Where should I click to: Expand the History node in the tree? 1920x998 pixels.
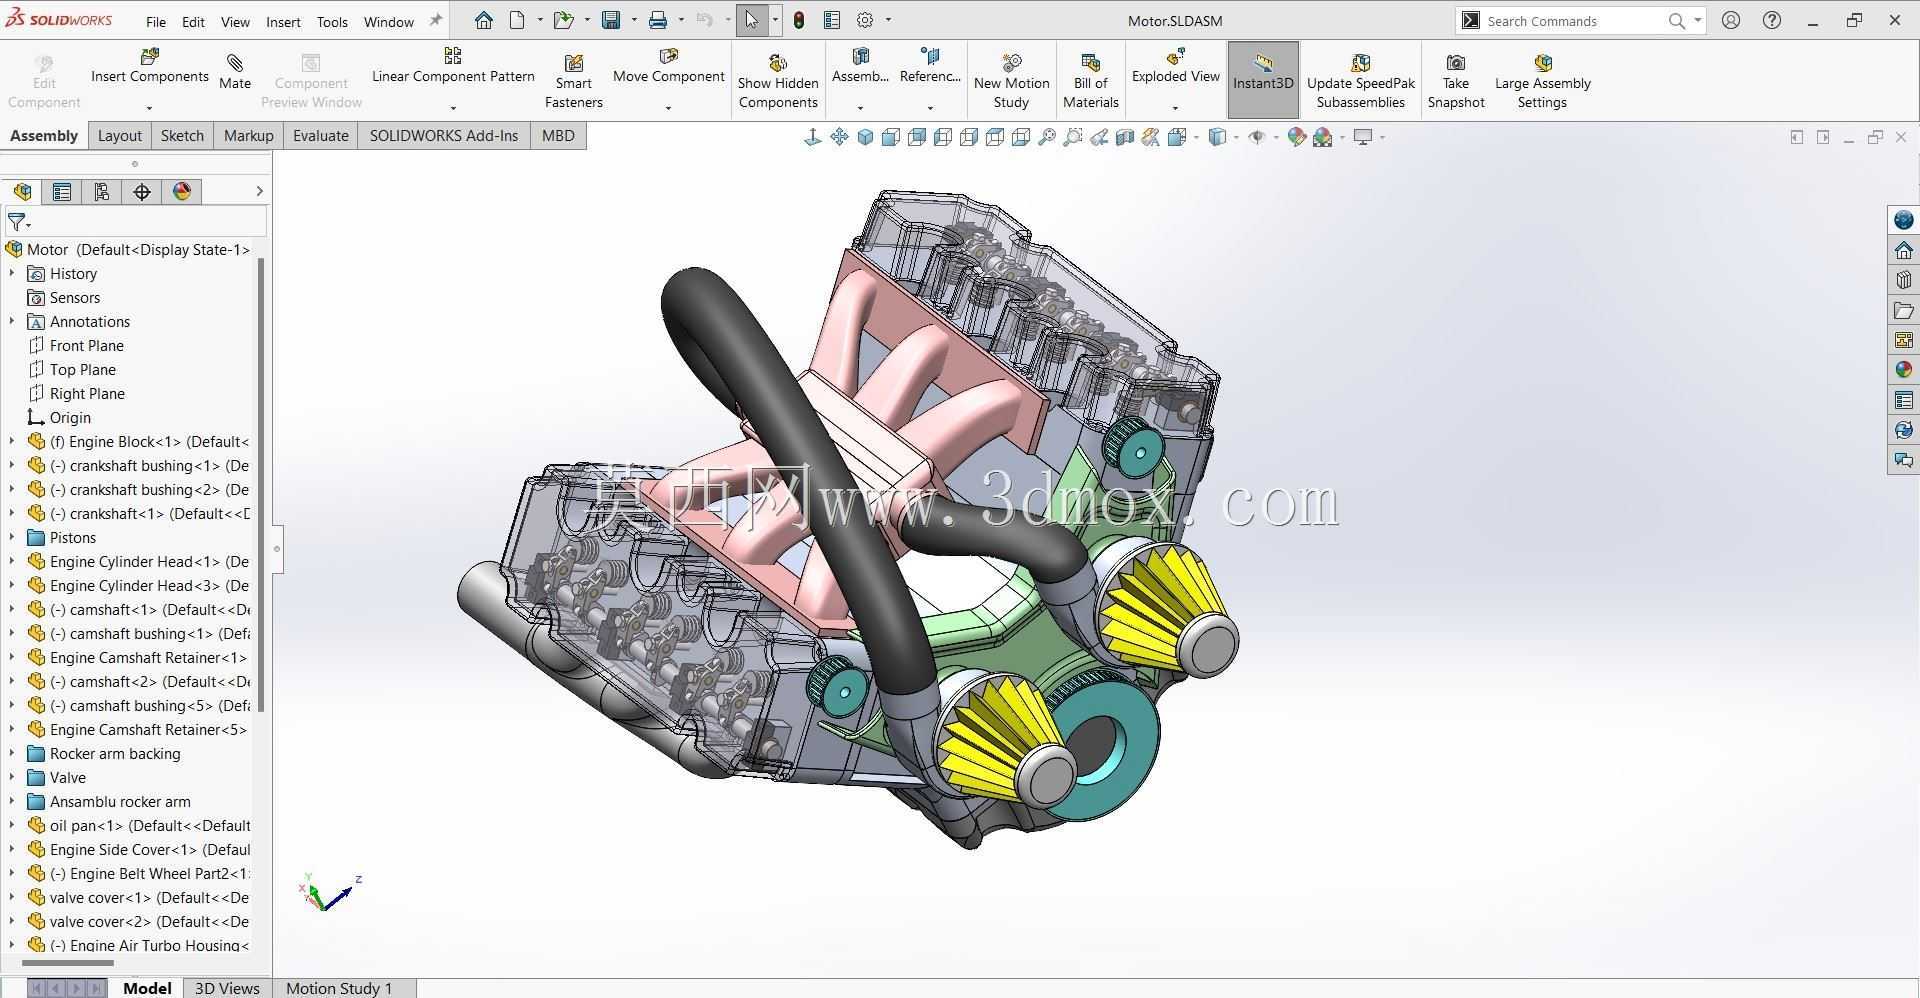tap(12, 274)
